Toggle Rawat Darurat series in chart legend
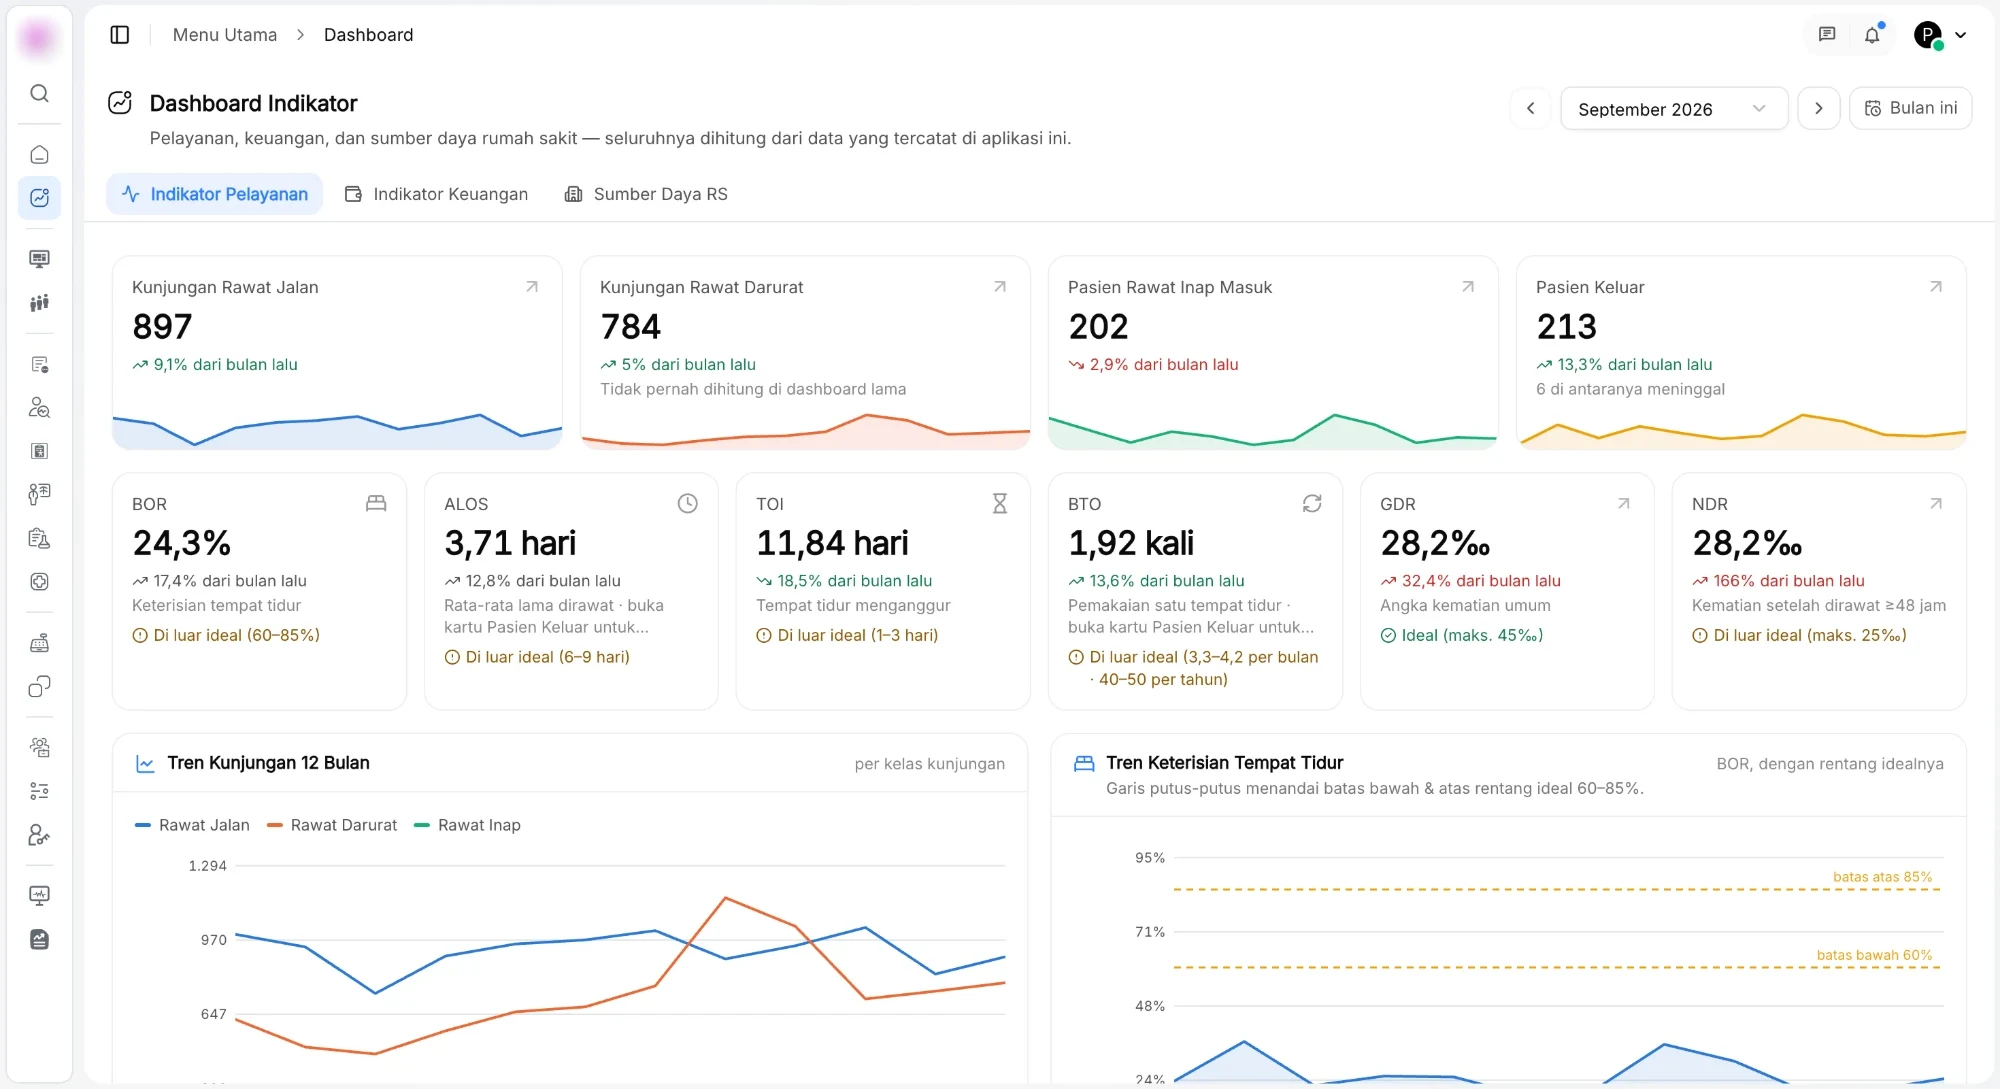The width and height of the screenshot is (2000, 1089). [332, 825]
